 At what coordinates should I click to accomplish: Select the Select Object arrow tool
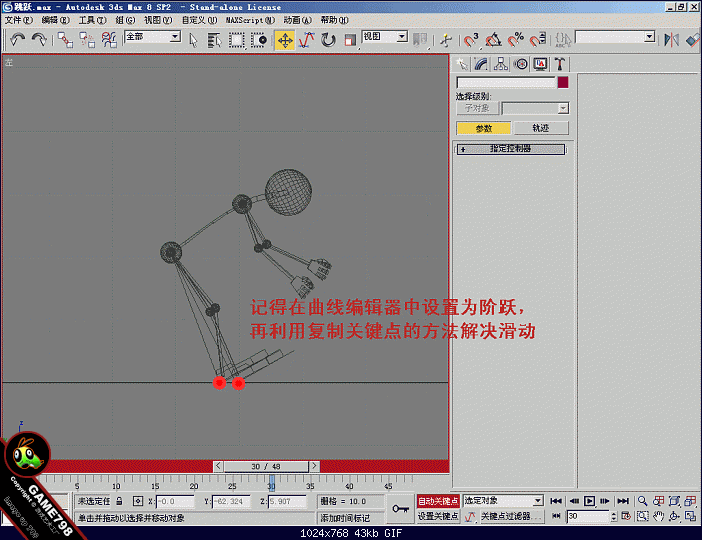[x=193, y=40]
